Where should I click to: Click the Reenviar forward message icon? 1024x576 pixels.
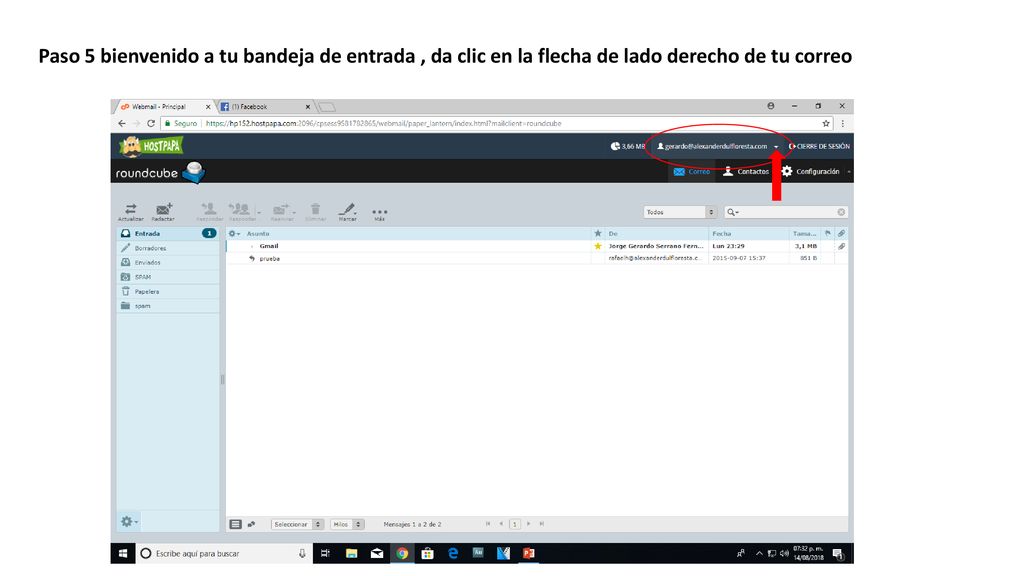(x=281, y=211)
